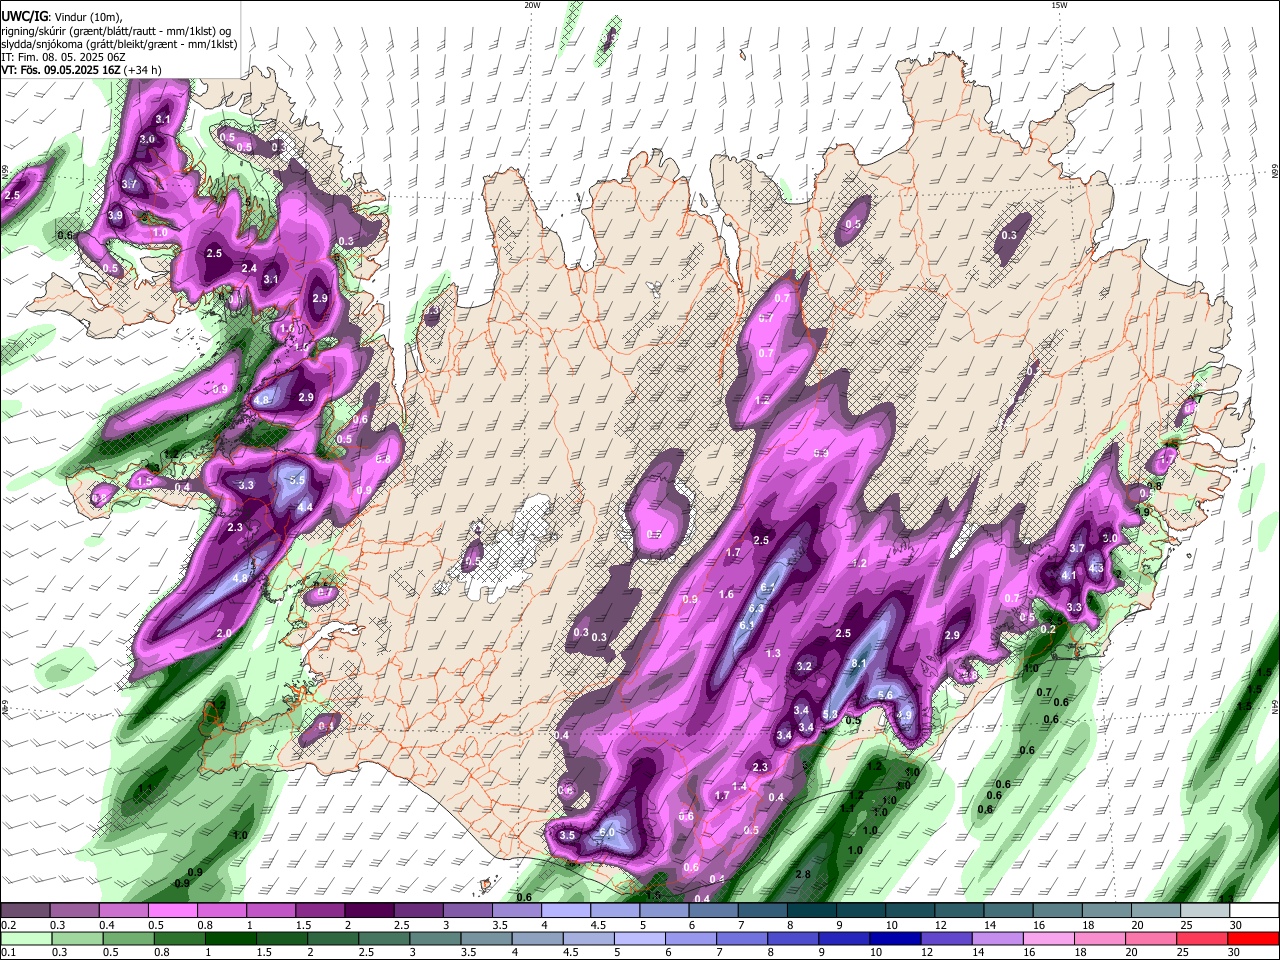Click the 'slydda/snjókoma' snow legend description line
1280x960 pixels.
click(119, 44)
